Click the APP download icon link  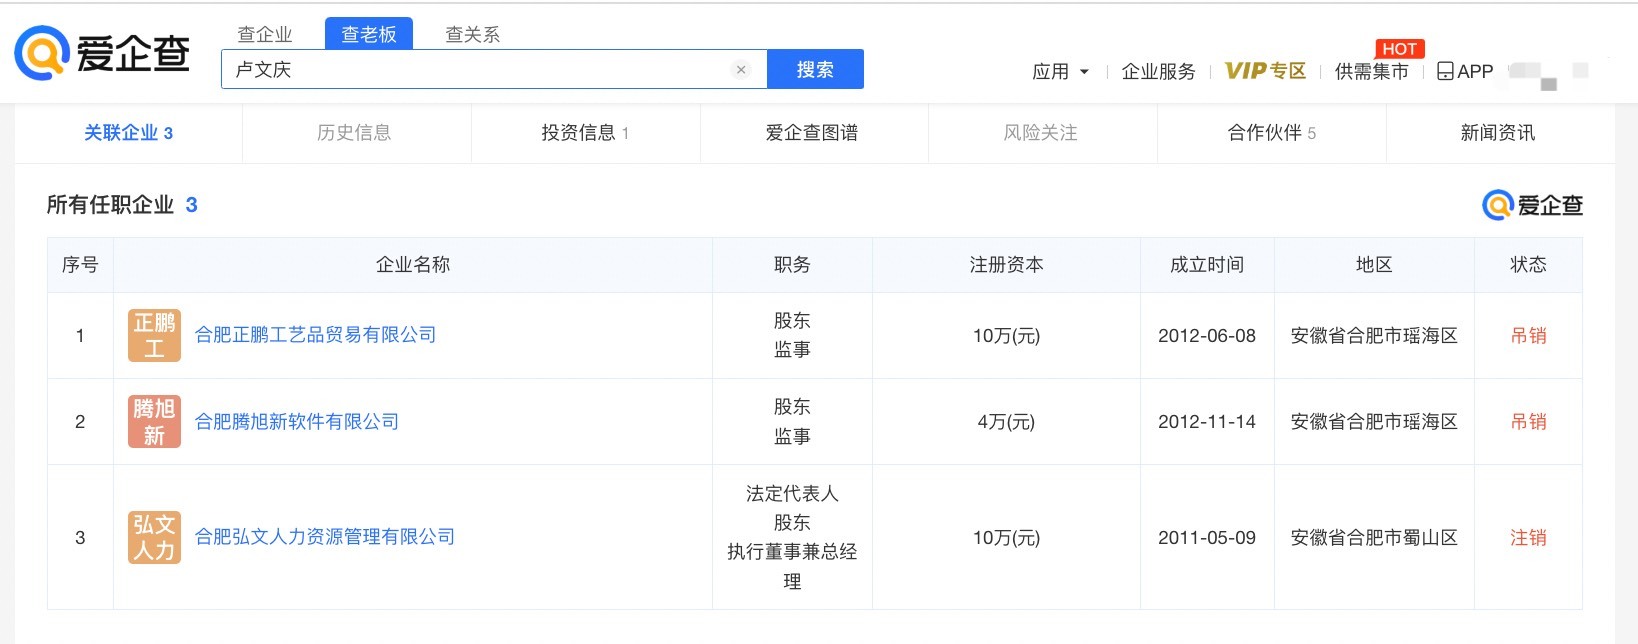tap(1465, 71)
